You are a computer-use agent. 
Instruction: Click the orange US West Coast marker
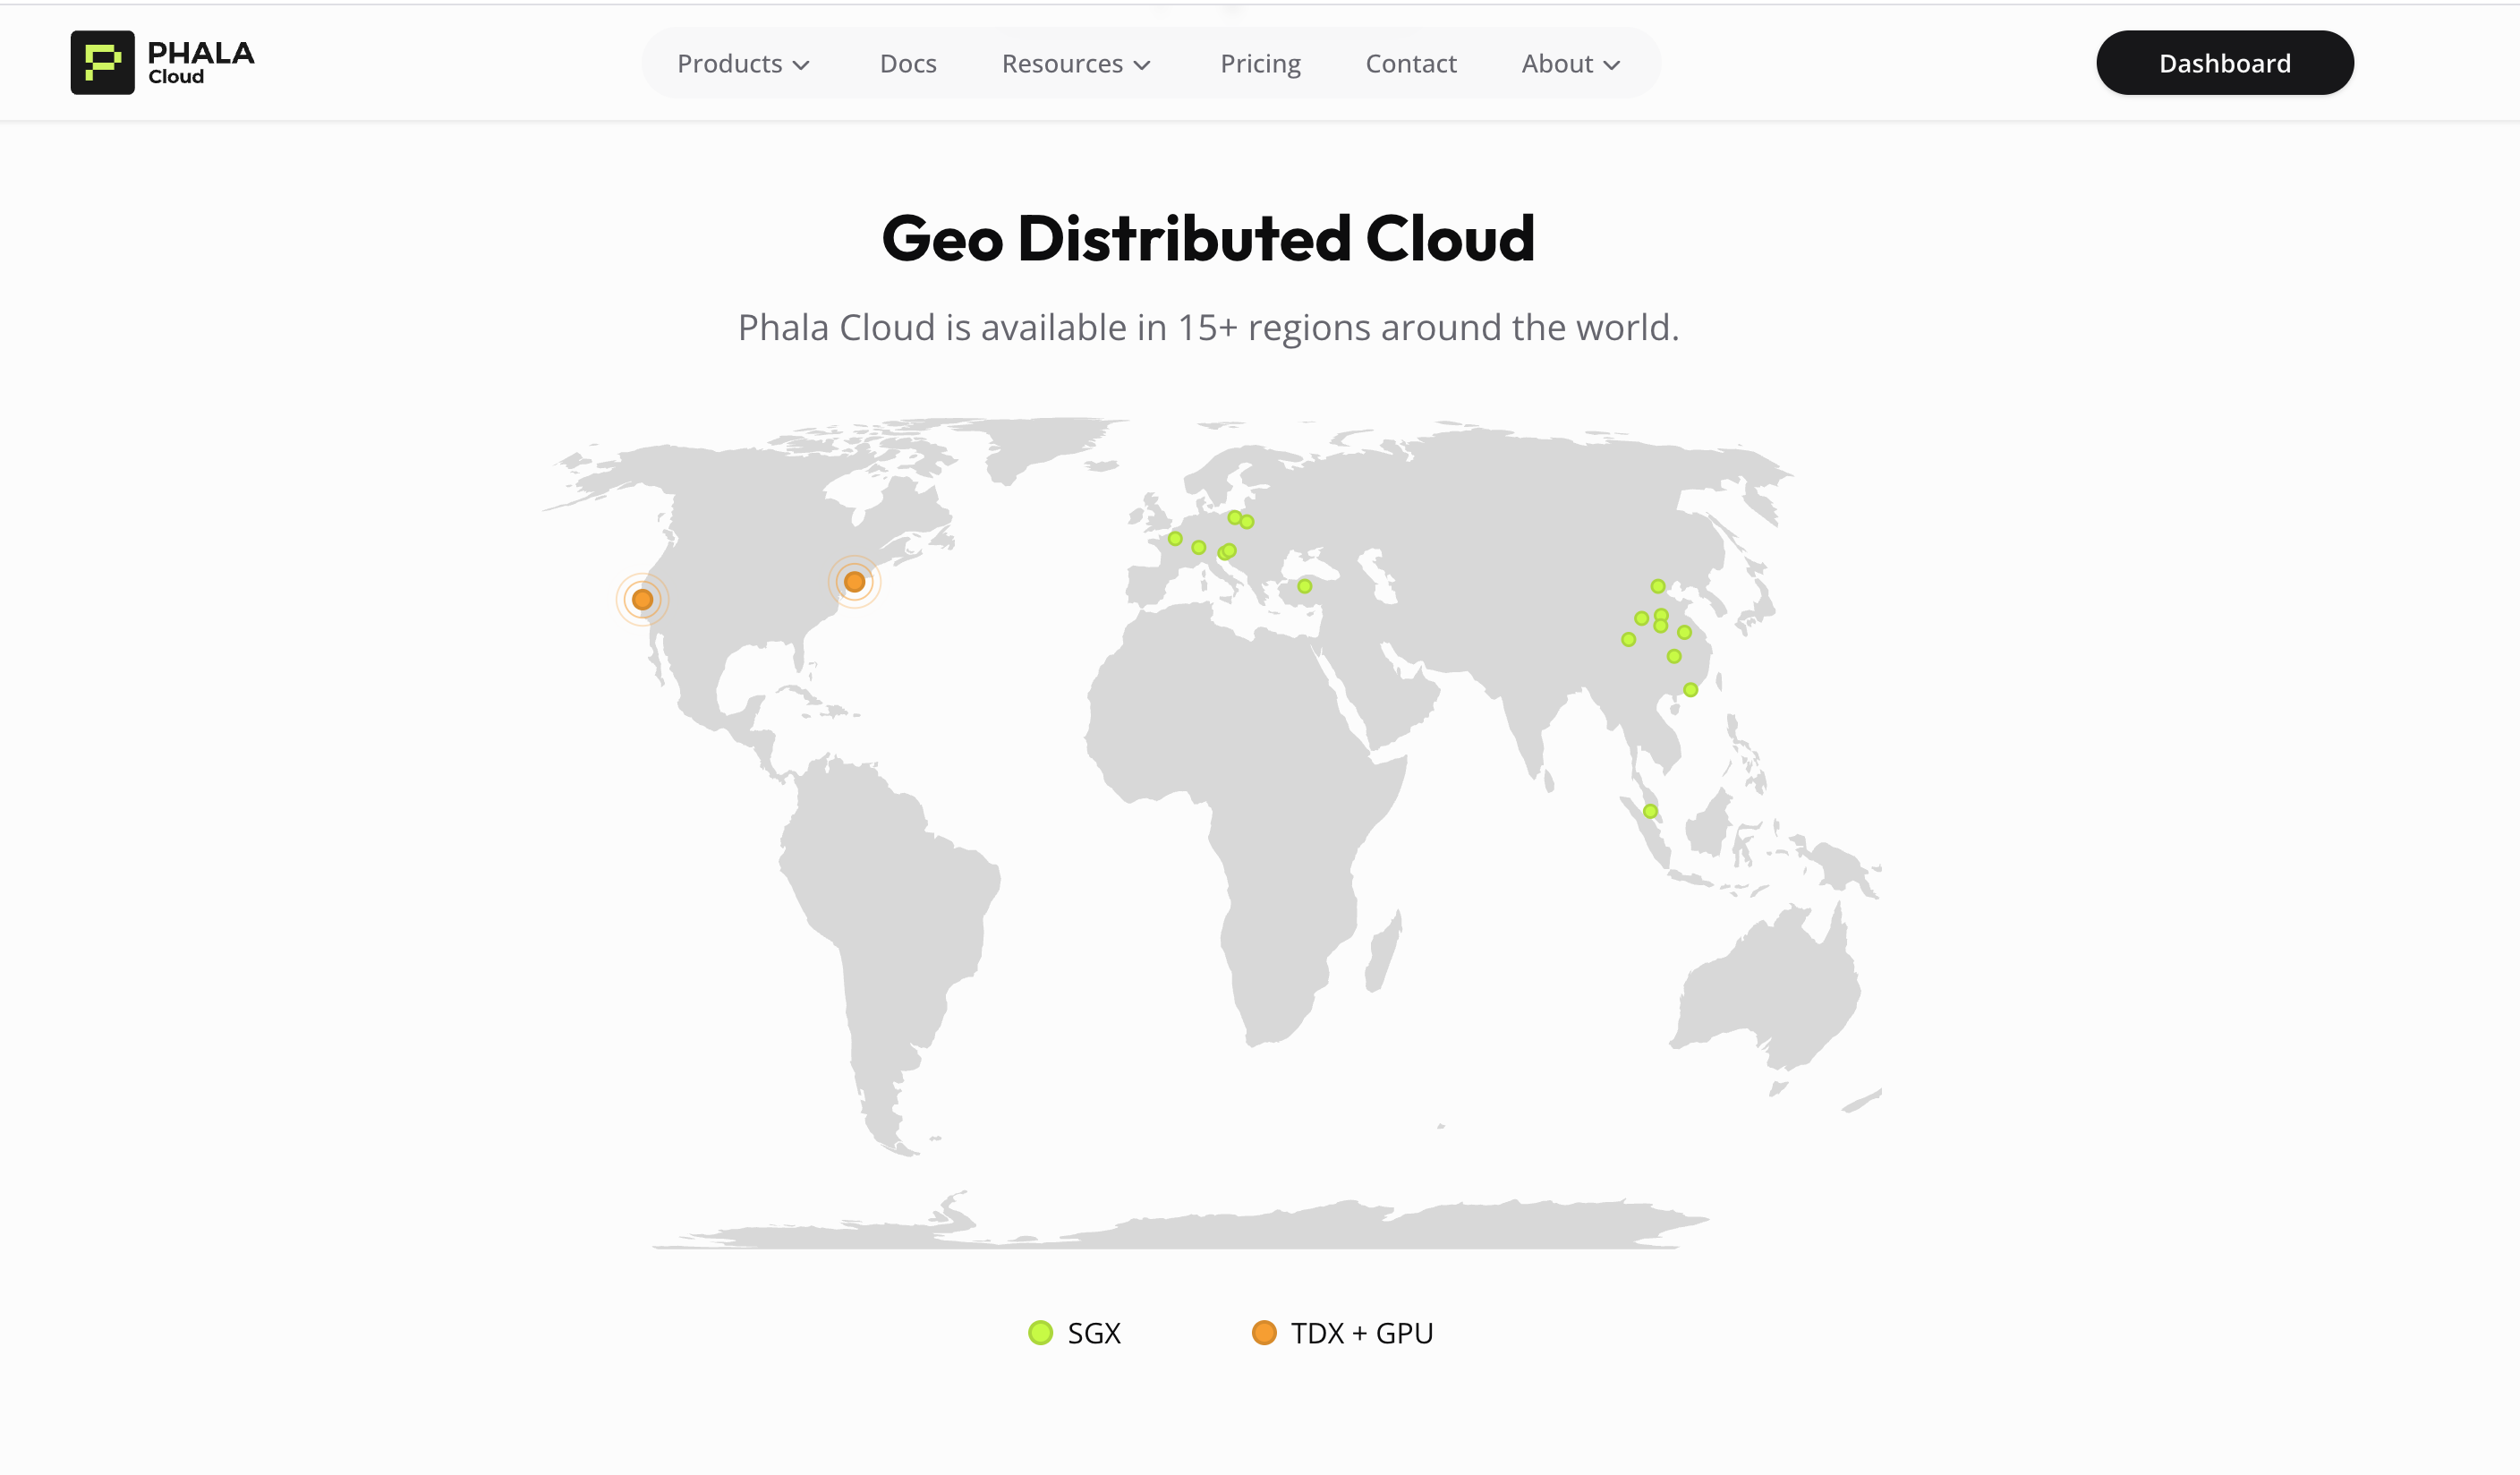(642, 599)
